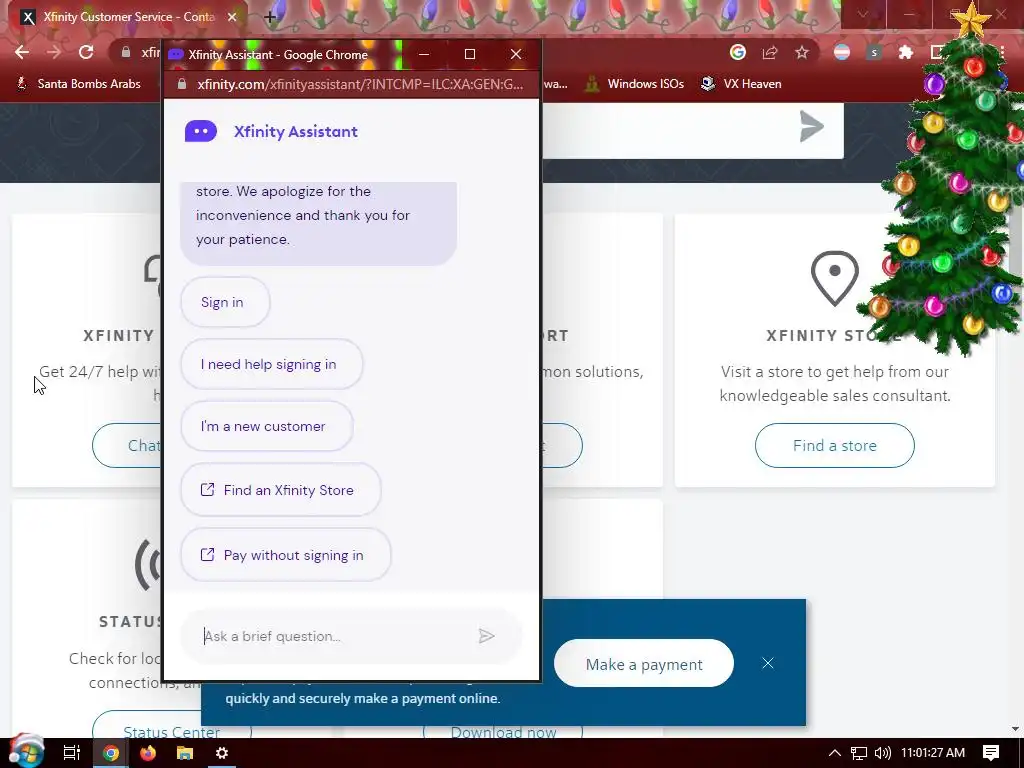
Task: Open Firefox from the taskbar
Action: 148,753
